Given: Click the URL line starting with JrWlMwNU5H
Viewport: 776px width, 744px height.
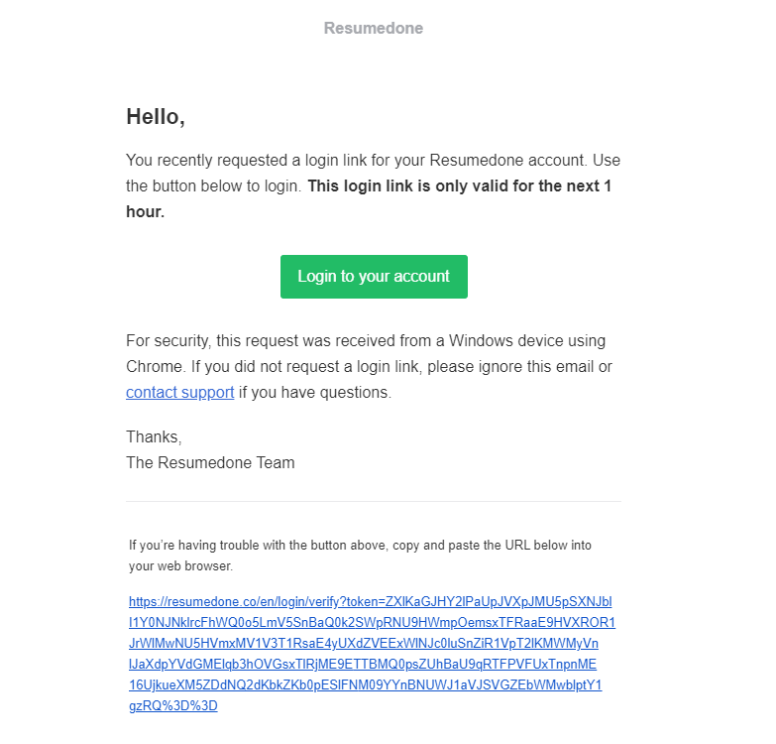Looking at the screenshot, I should point(372,644).
